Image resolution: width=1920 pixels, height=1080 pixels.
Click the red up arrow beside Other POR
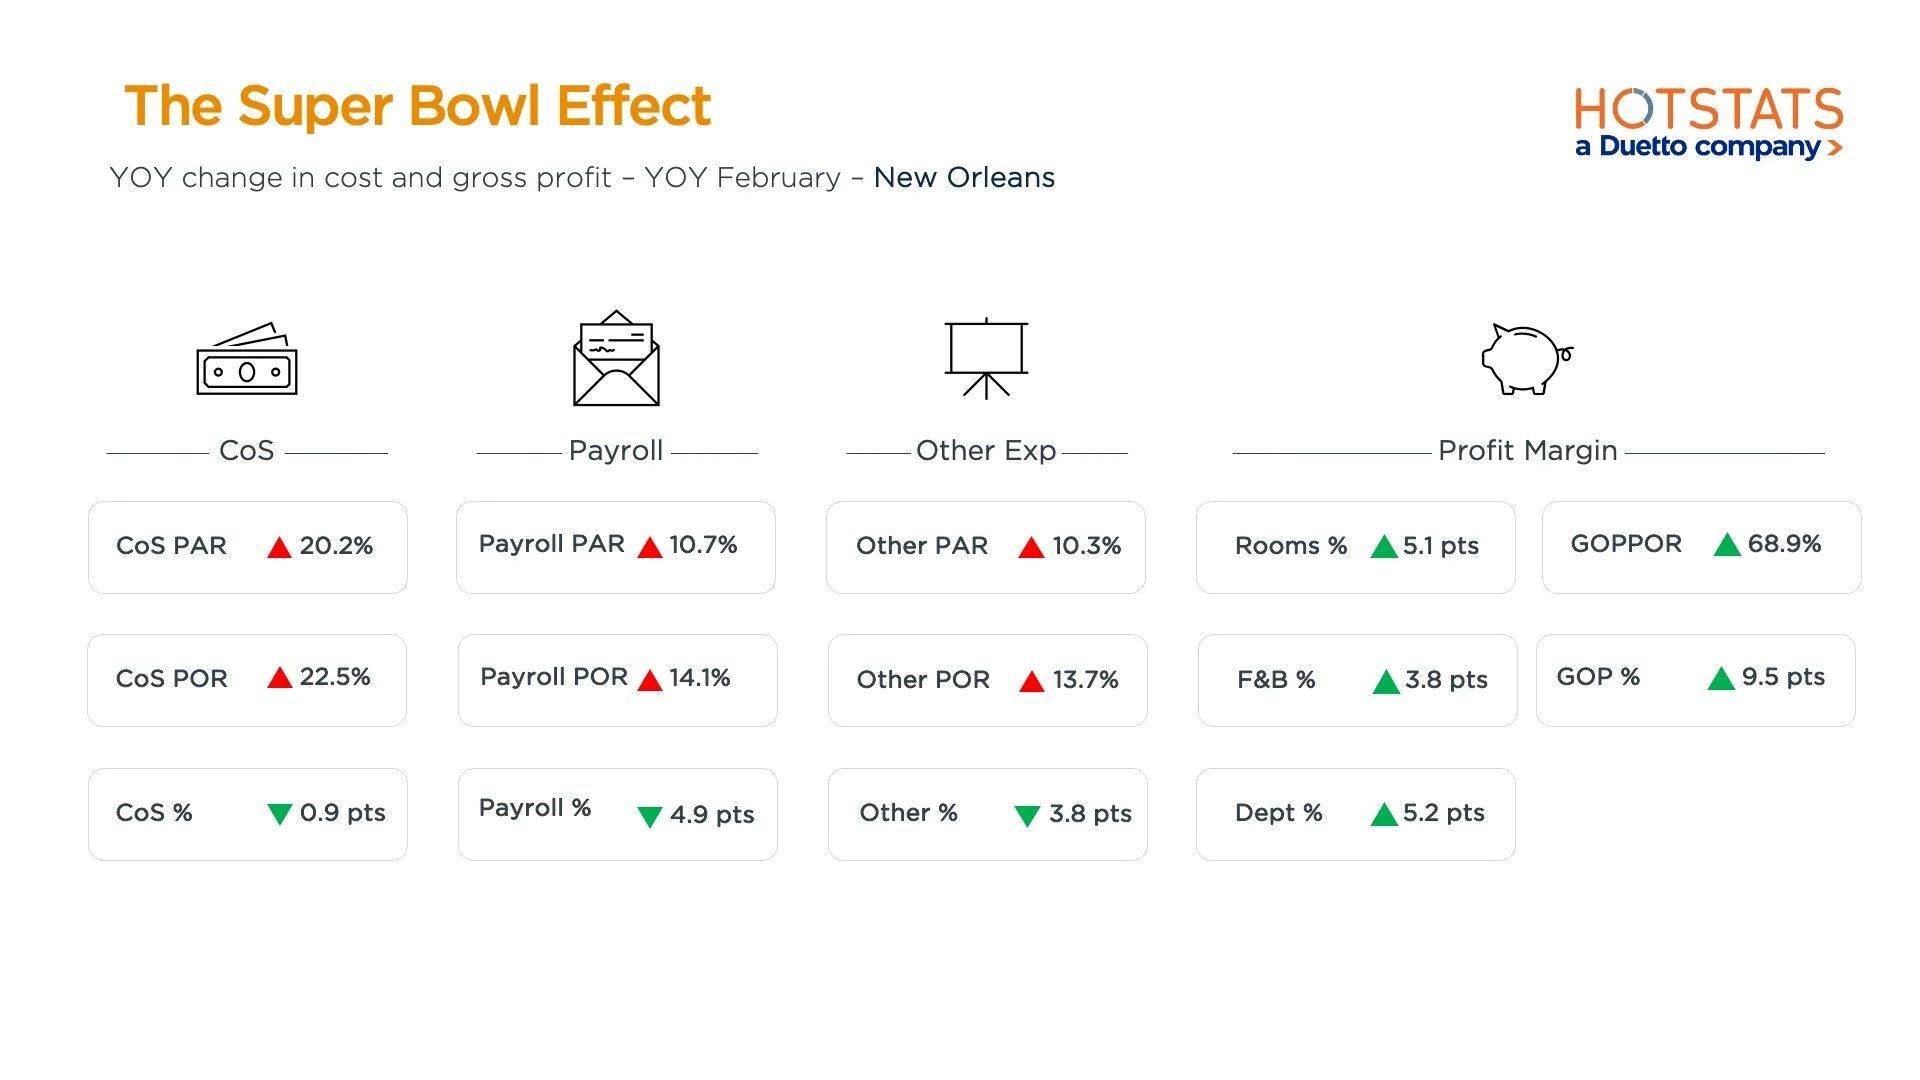(1031, 682)
